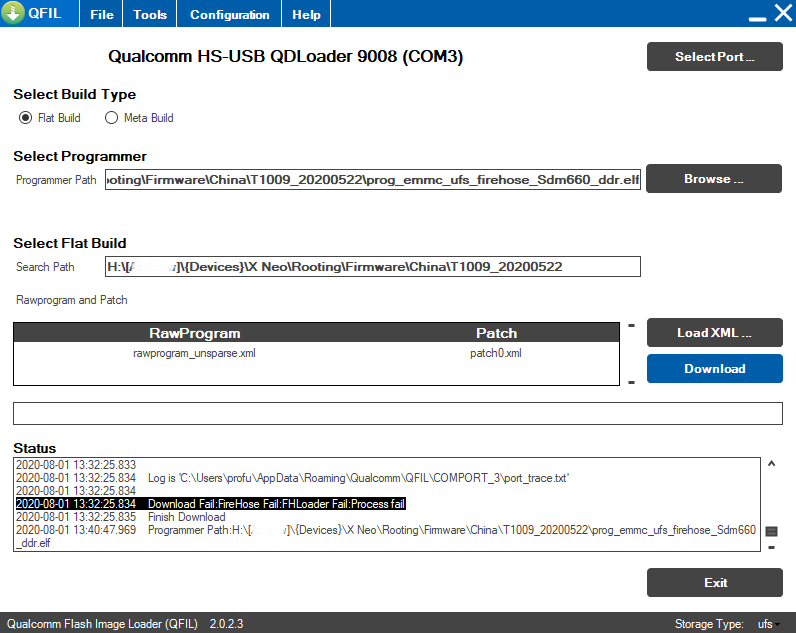Click the Select Port button
The image size is (796, 633).
pos(714,57)
